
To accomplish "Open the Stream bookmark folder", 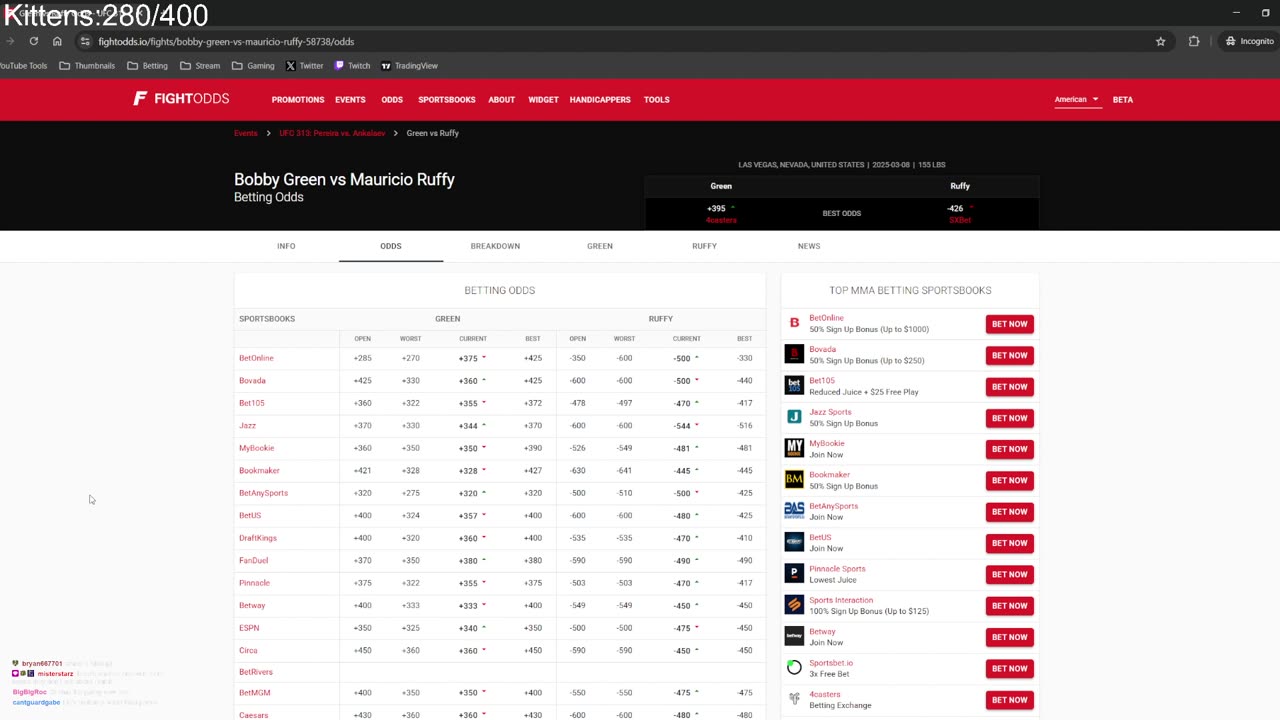I will coord(200,66).
